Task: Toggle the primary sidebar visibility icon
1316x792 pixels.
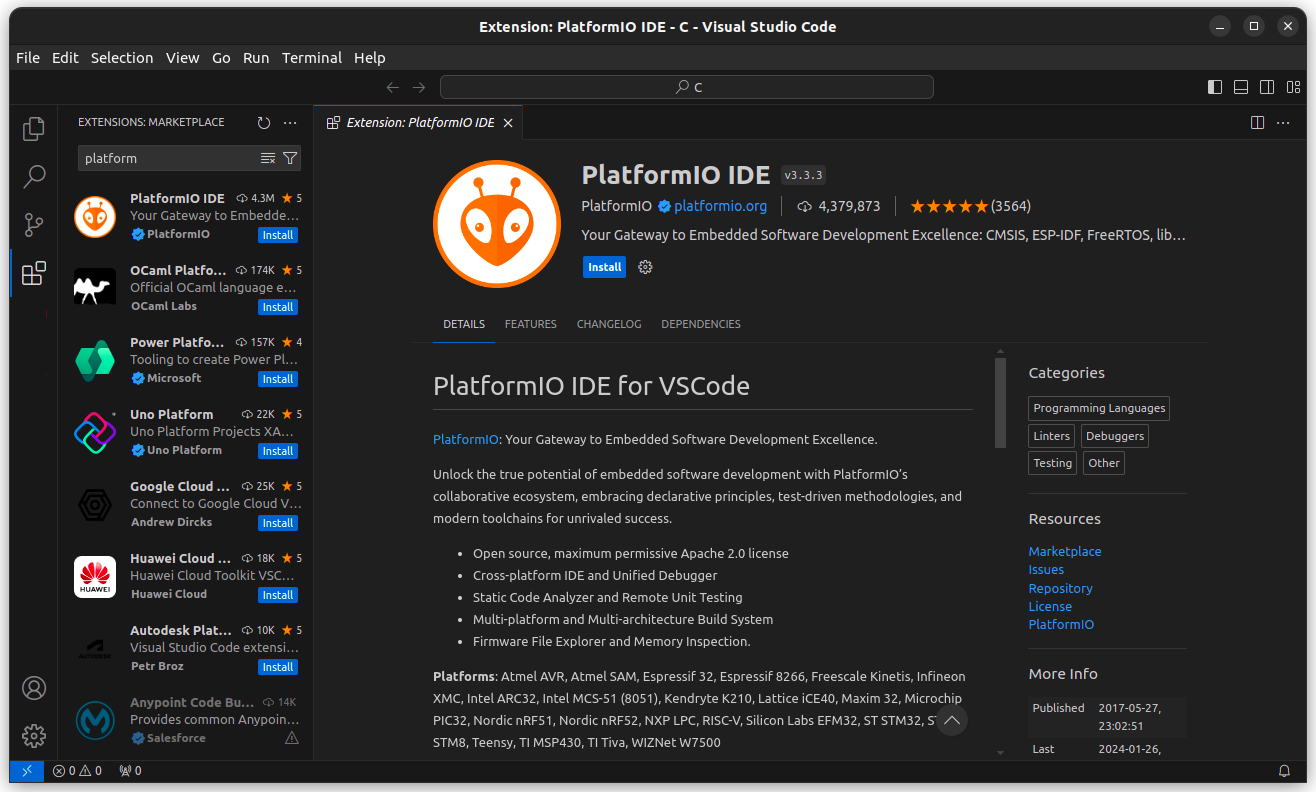Action: tap(1214, 87)
